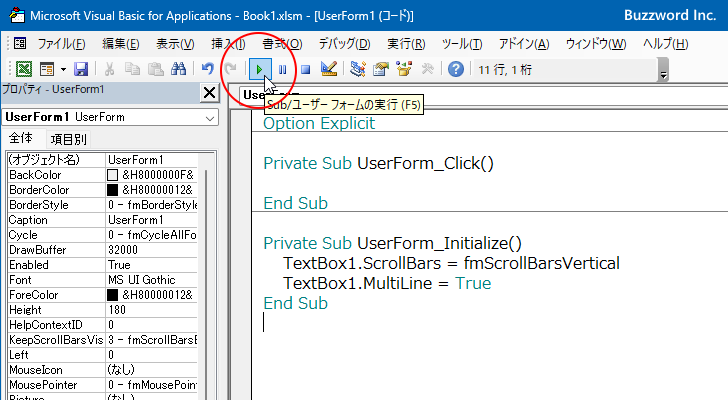Screen dimensions: 728x400
Task: Click the ForeColor black color swatch
Action: coord(112,295)
